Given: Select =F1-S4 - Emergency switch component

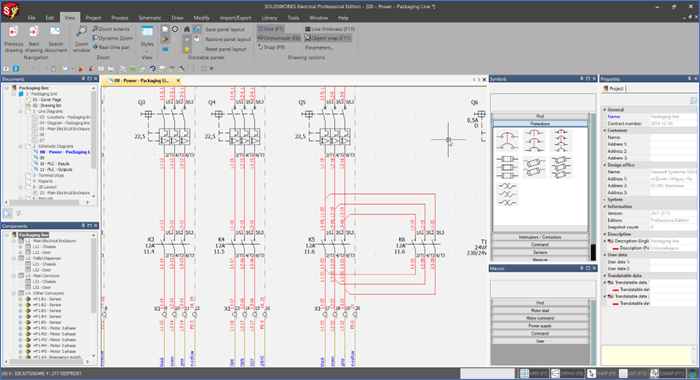Looking at the screenshot, I should (57, 357).
